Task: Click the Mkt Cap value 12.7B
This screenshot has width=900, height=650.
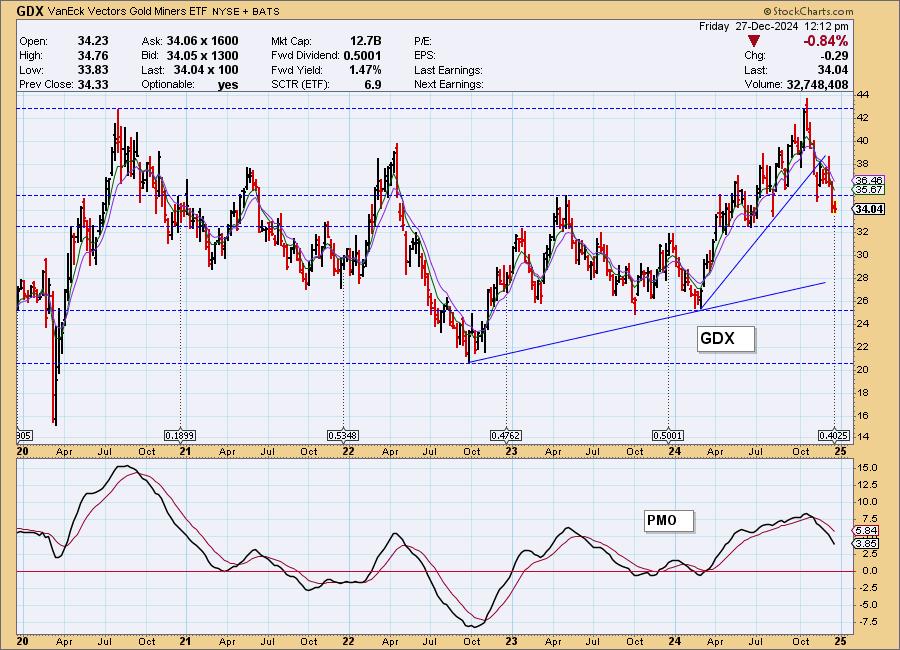Action: click(x=366, y=41)
